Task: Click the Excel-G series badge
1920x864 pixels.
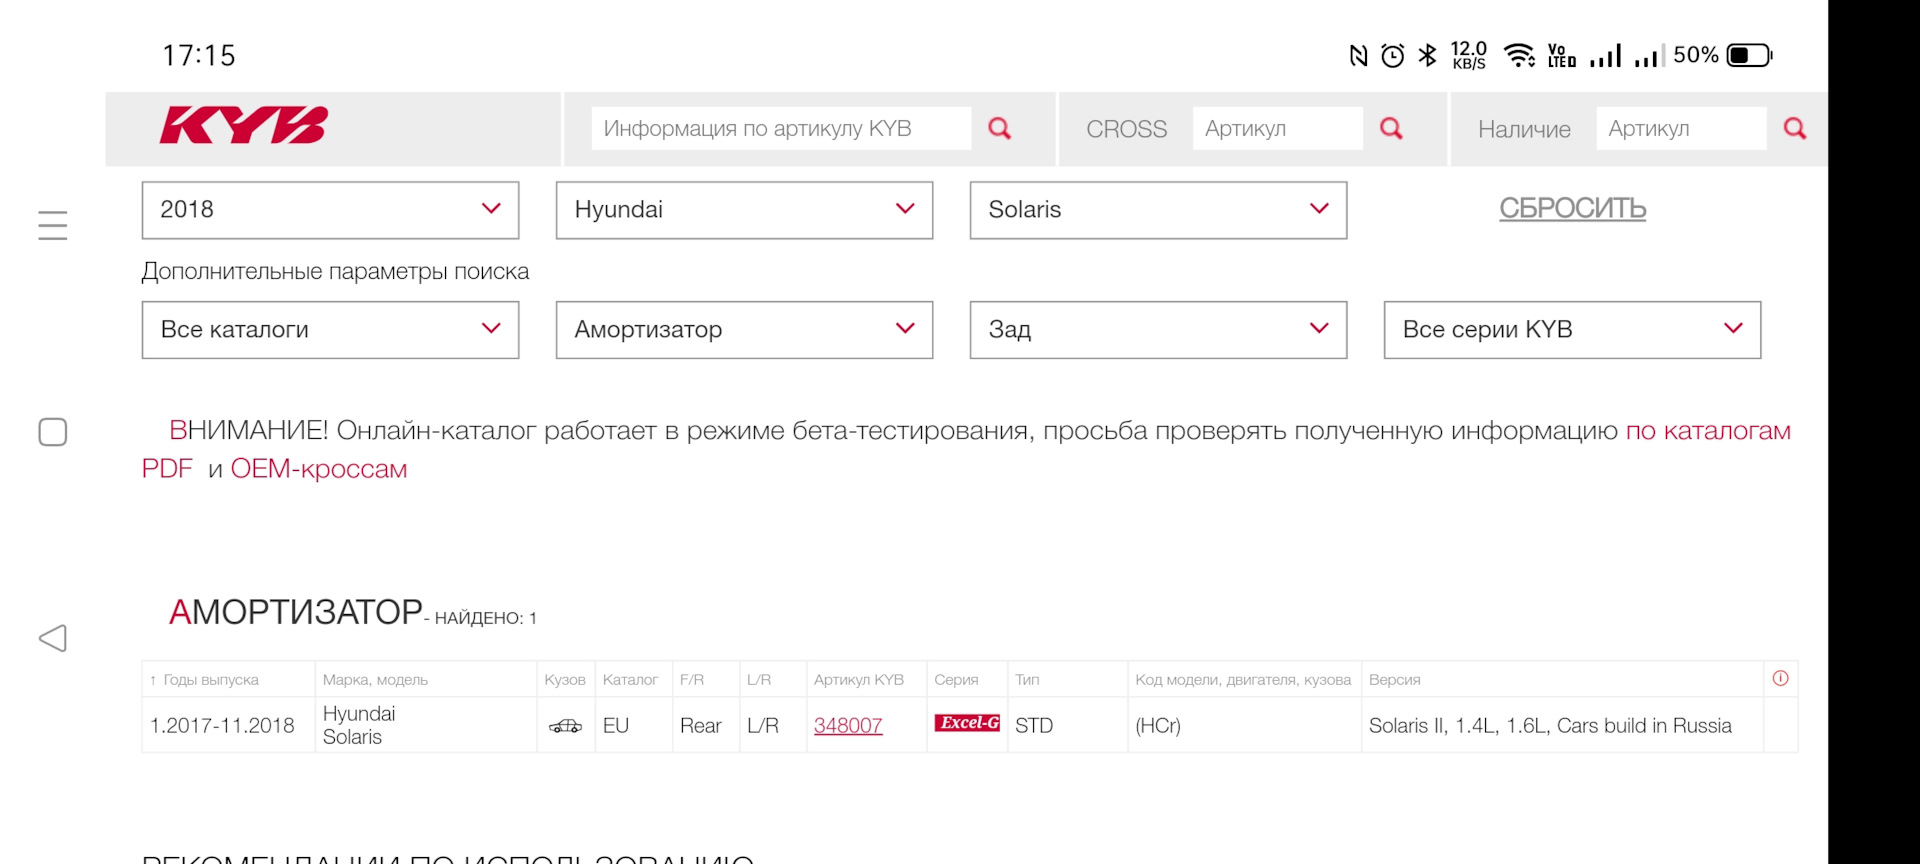Action: click(x=967, y=723)
